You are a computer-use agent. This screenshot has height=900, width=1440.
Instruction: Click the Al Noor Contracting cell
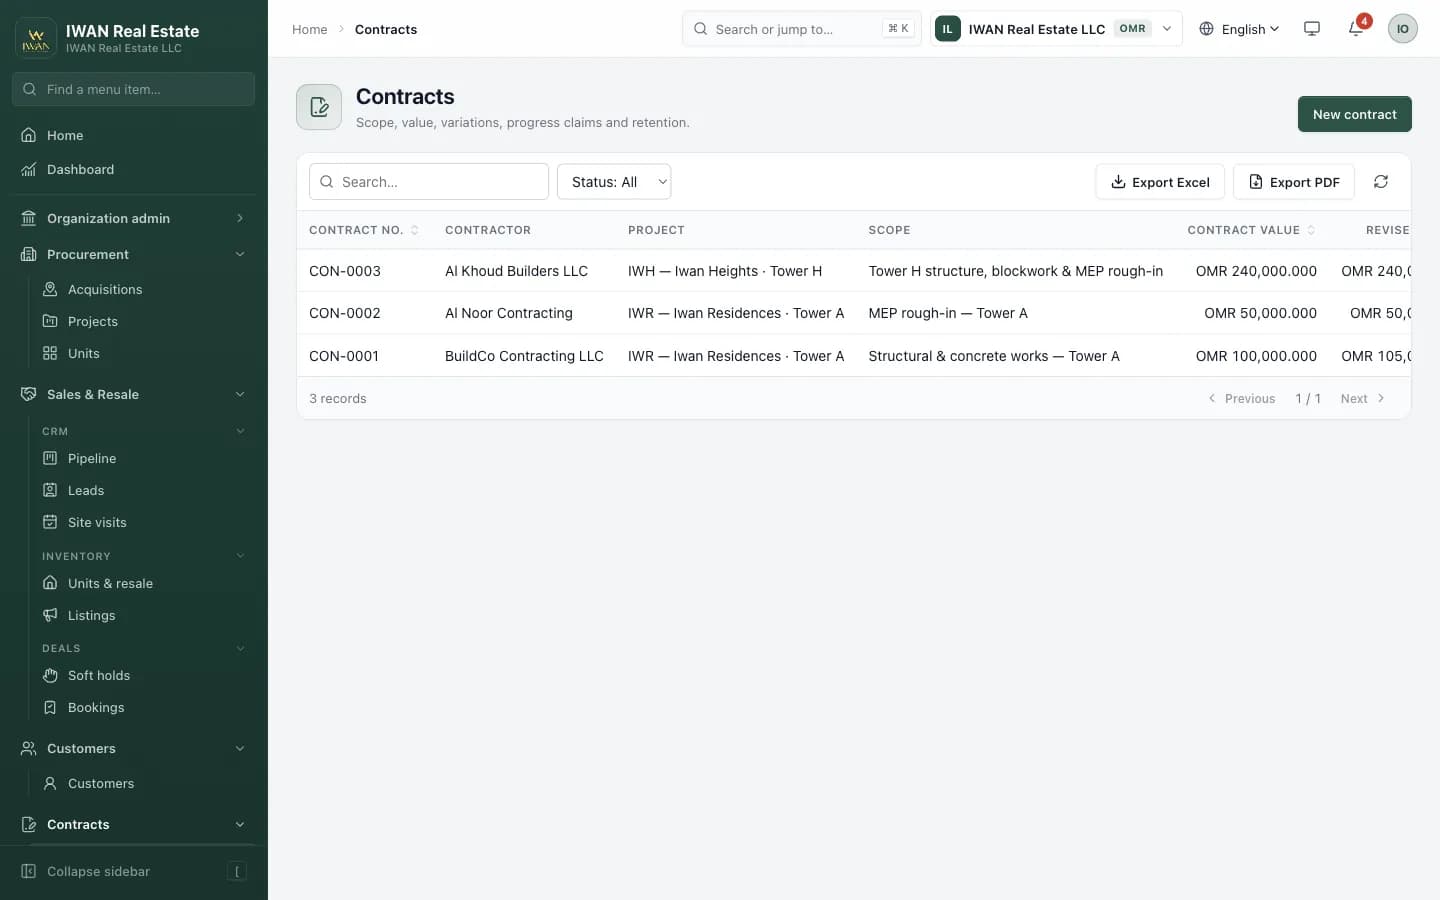(509, 313)
